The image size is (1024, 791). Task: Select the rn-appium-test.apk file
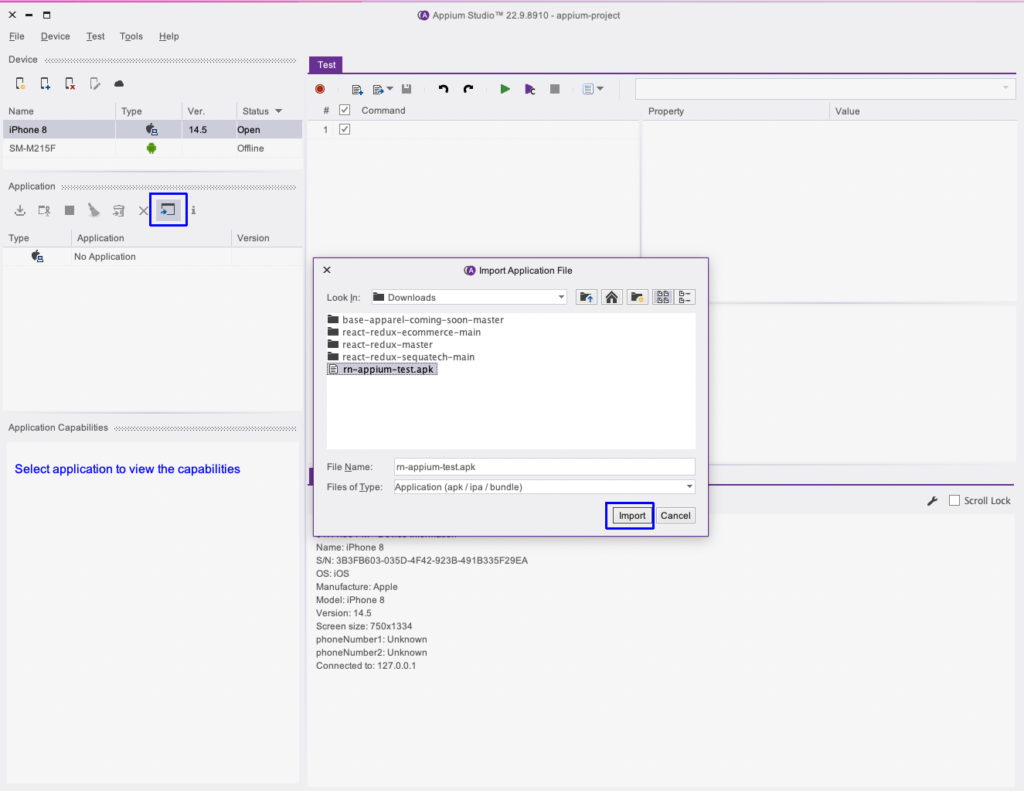[382, 369]
